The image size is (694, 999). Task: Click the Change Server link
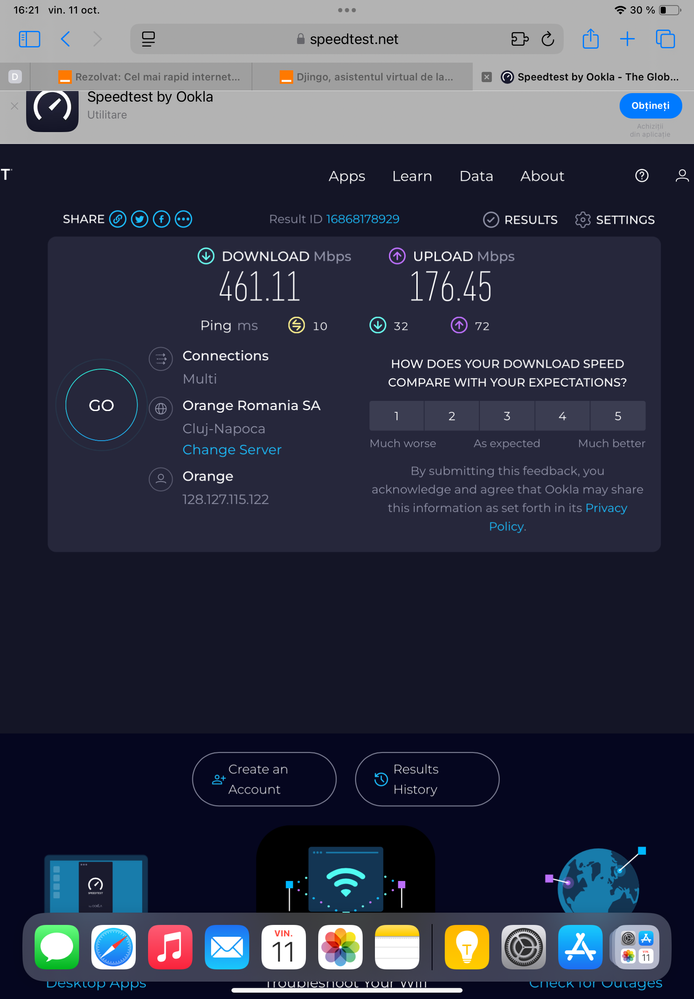tap(232, 450)
